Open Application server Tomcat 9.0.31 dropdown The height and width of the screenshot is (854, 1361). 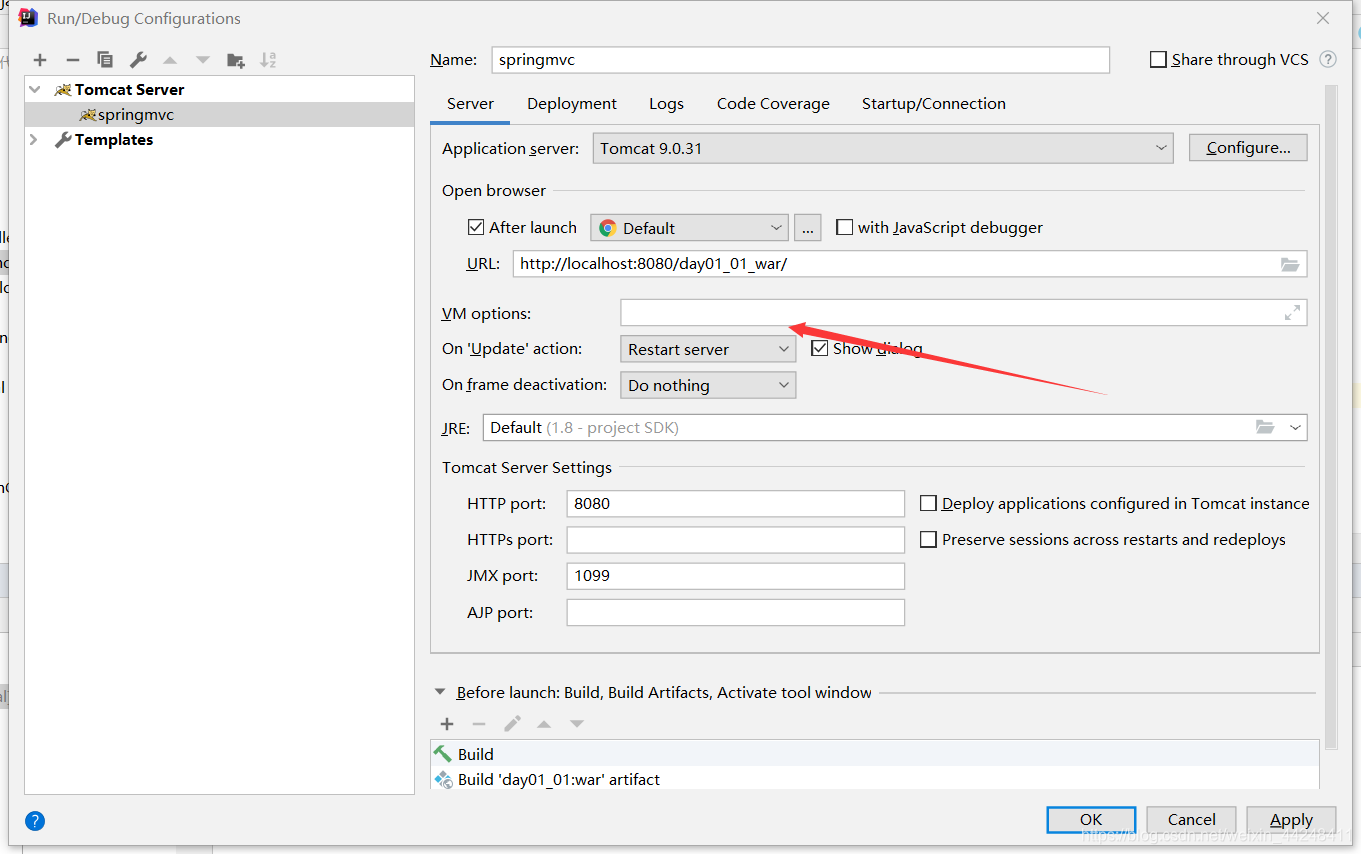point(883,148)
